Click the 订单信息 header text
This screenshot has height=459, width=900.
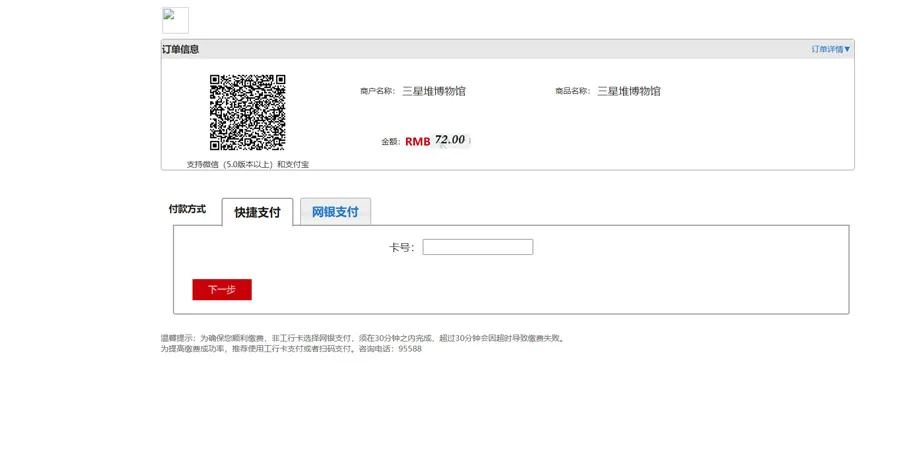pyautogui.click(x=180, y=49)
